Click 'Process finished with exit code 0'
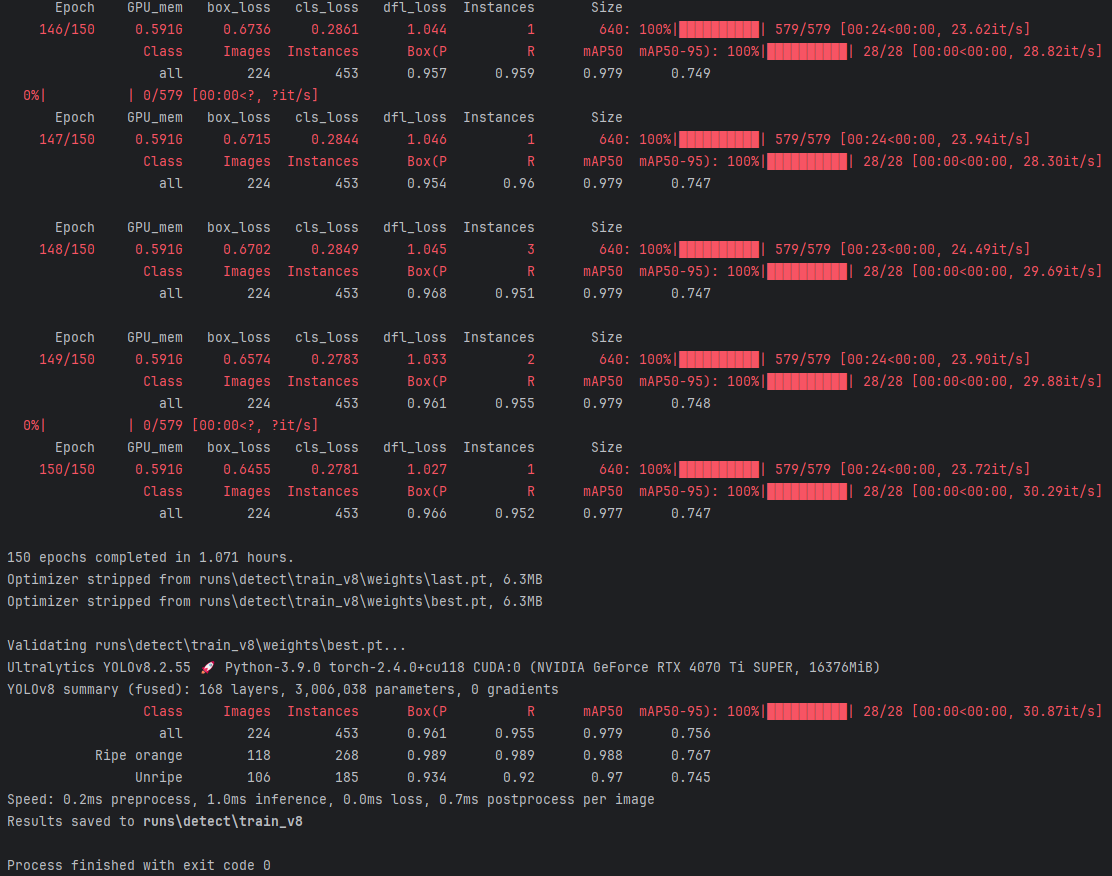 pyautogui.click(x=139, y=865)
